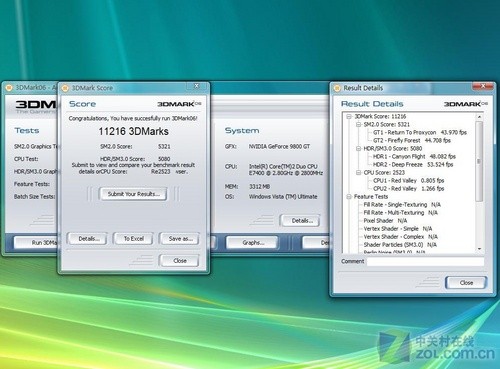Click Run 3DMark button in main window
This screenshot has height=369, width=500.
(36, 243)
